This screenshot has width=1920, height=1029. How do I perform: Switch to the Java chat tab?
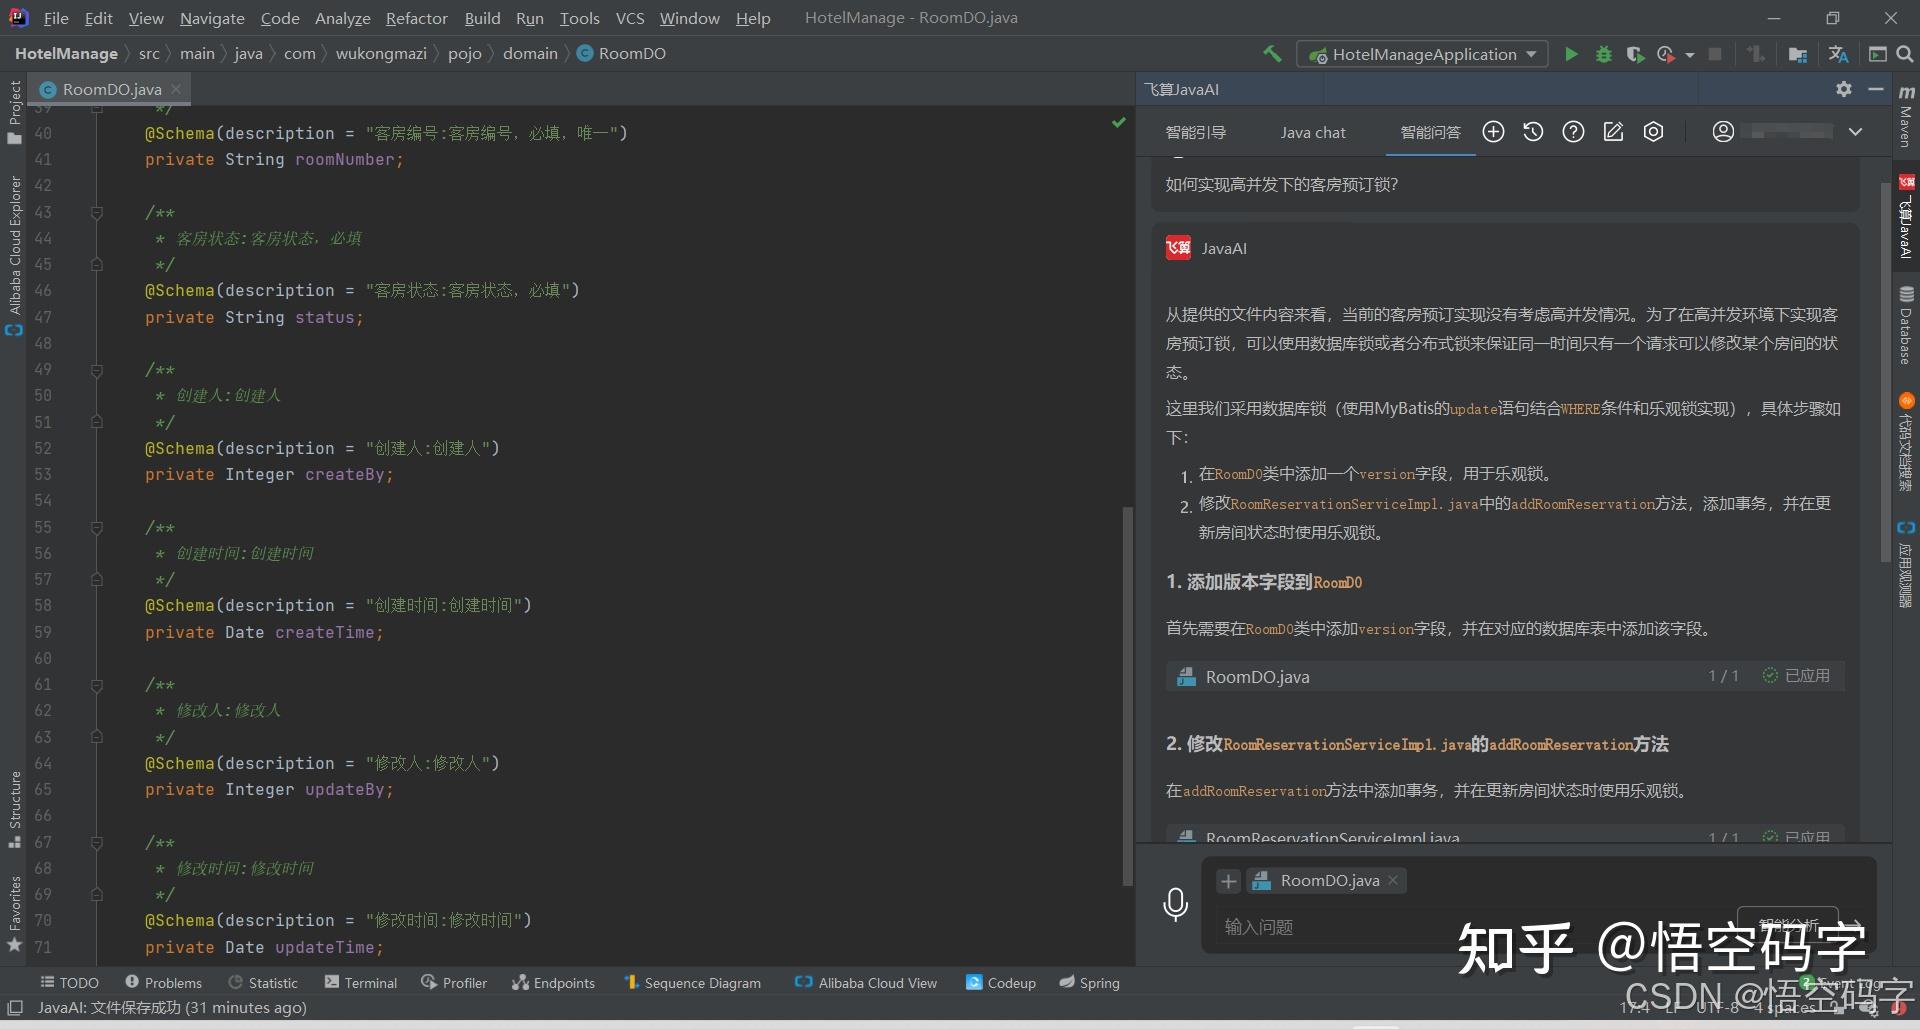[x=1313, y=132]
